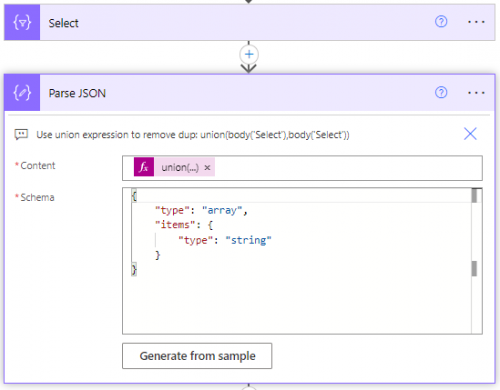The height and width of the screenshot is (390, 500).
Task: Click the Schema field label
Action: [x=37, y=197]
